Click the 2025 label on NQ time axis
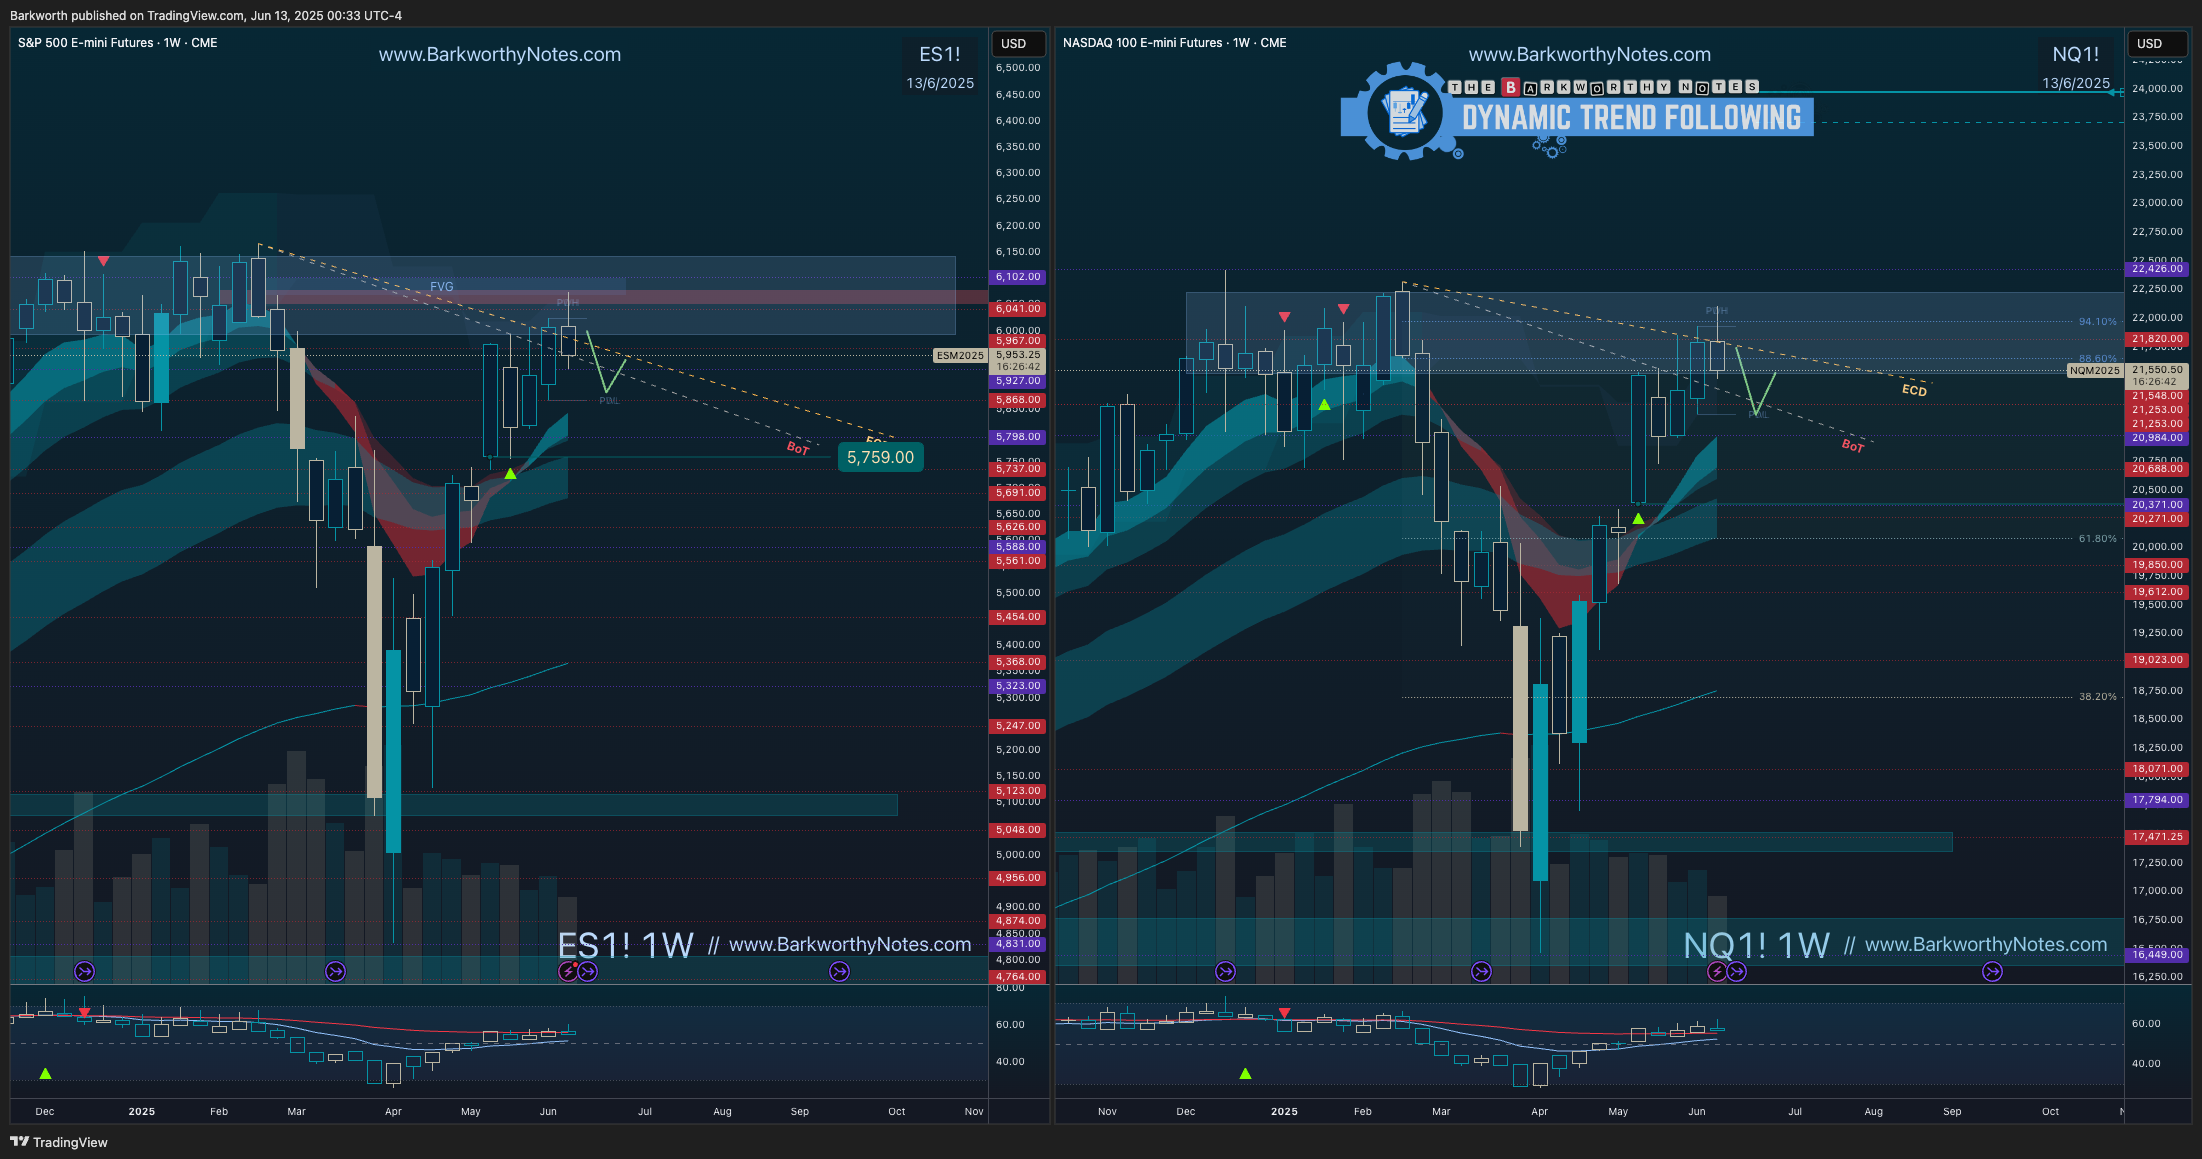Screen dimensions: 2202x1159 tap(1284, 1111)
